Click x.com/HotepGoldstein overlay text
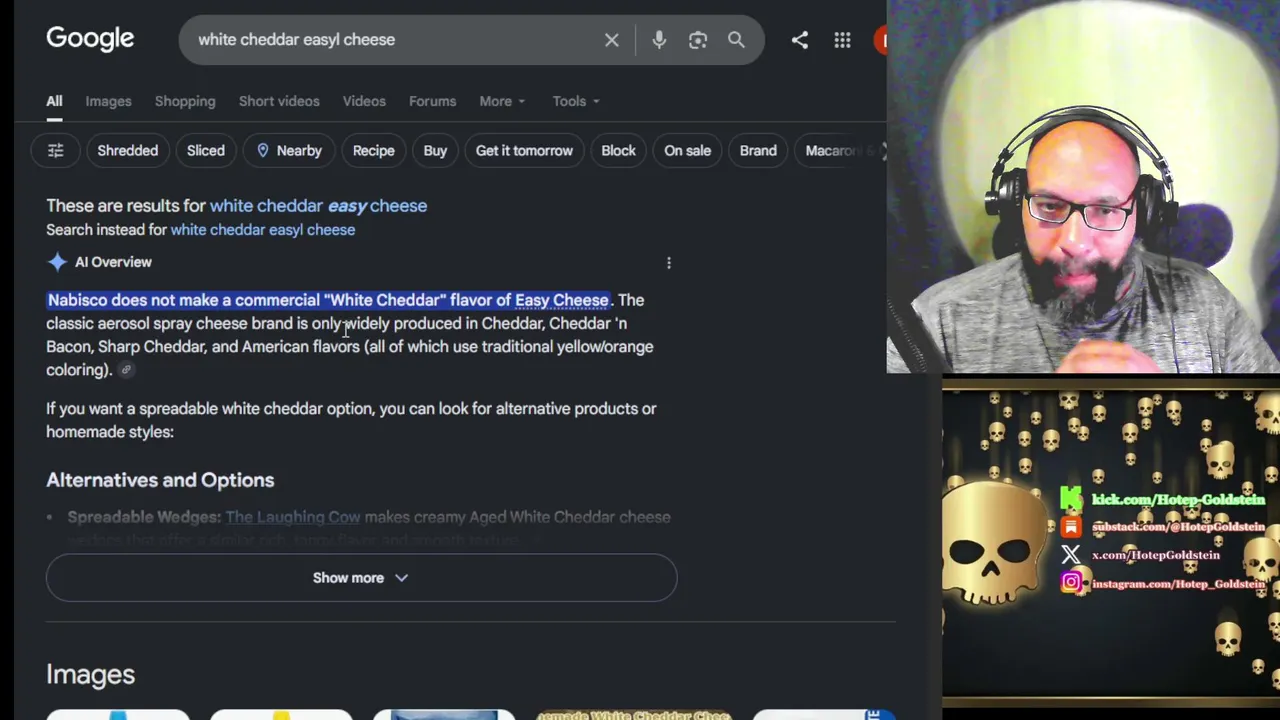The height and width of the screenshot is (720, 1280). coord(1156,554)
